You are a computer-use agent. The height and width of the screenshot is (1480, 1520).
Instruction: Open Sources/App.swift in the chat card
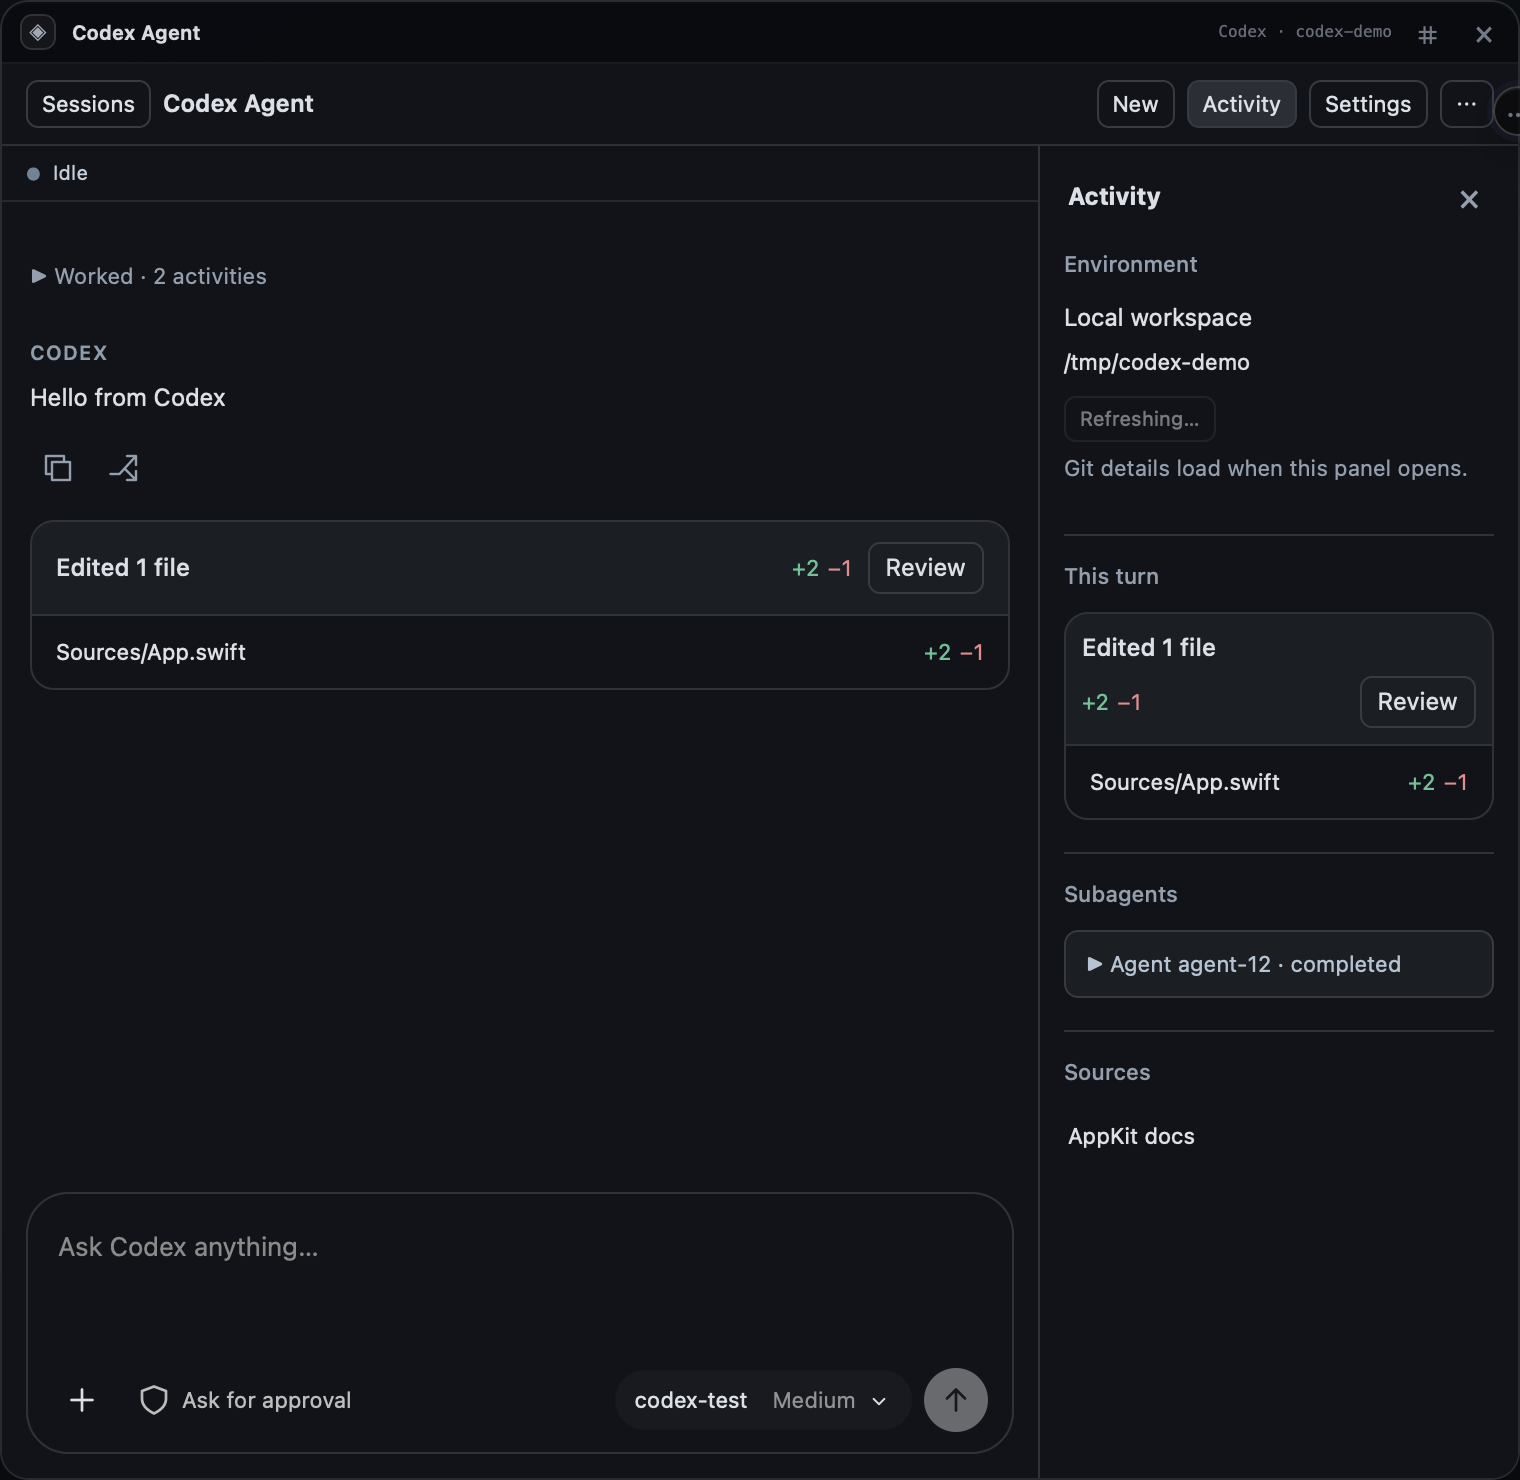pos(520,652)
